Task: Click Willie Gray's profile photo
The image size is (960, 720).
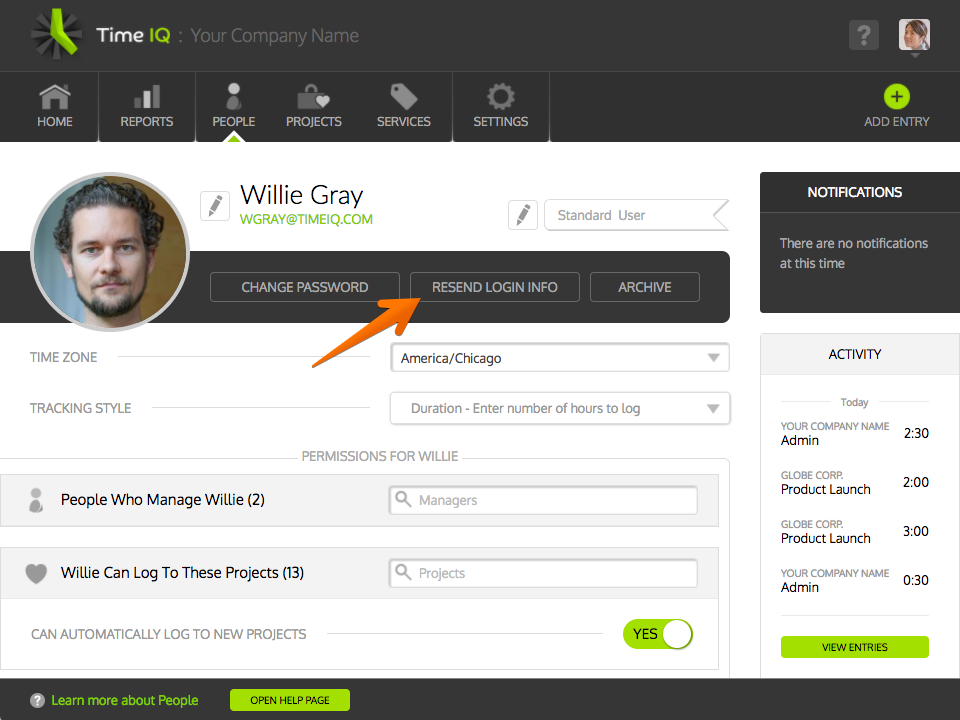Action: 110,252
